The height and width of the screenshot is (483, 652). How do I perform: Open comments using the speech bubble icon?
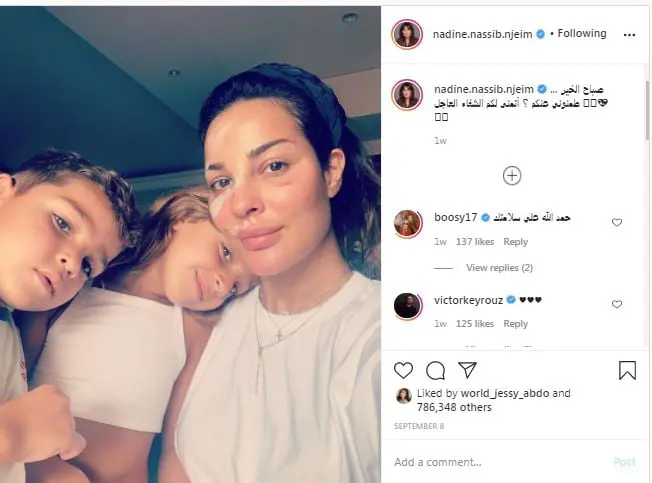435,370
